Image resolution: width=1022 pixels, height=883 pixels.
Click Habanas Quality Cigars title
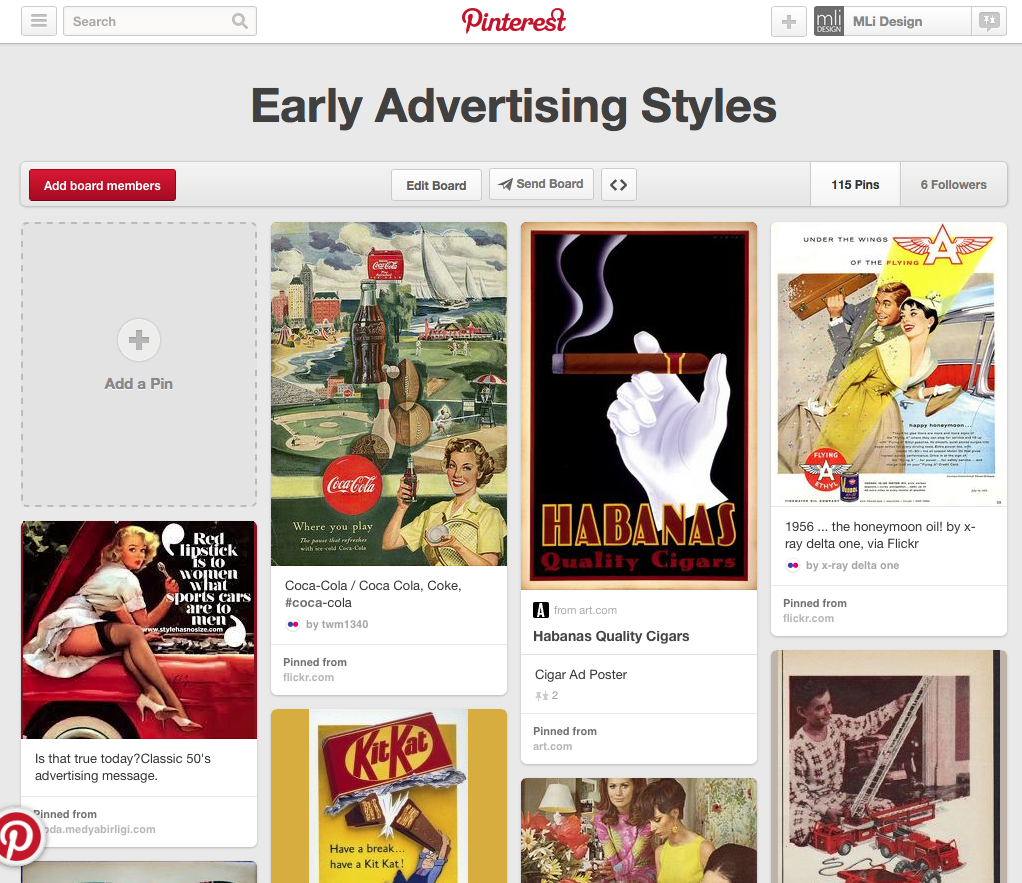[x=611, y=636]
